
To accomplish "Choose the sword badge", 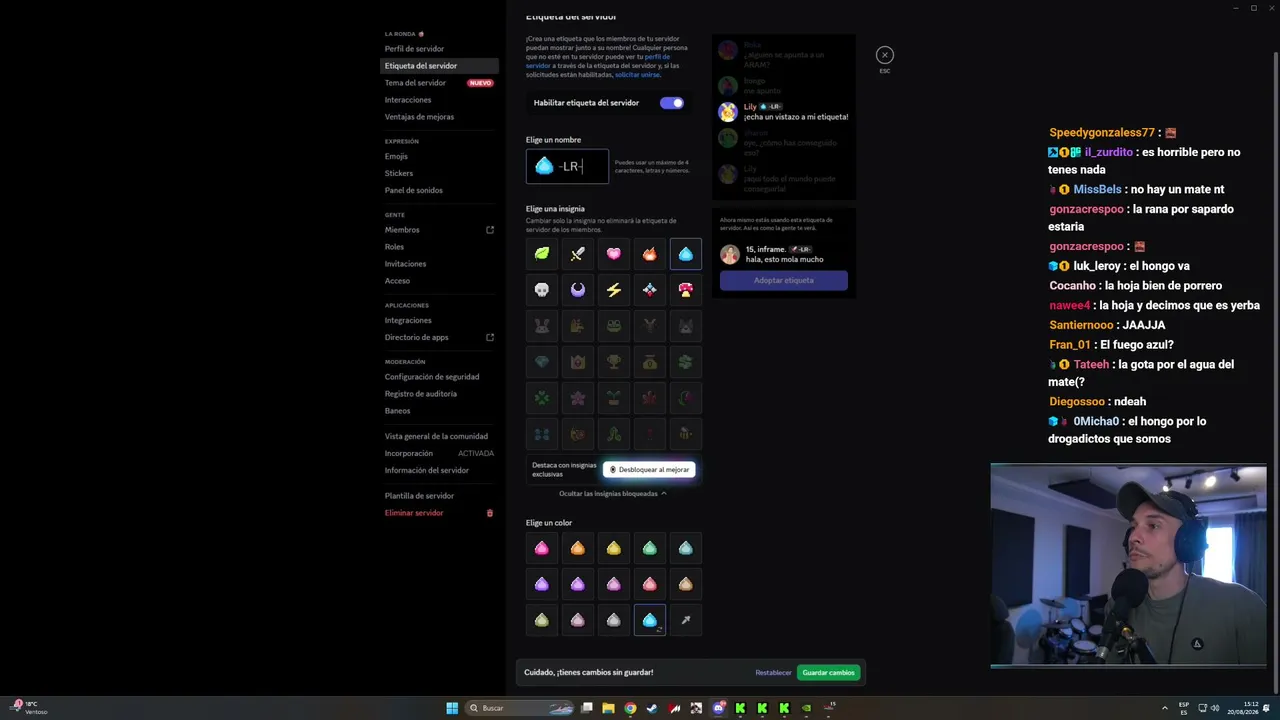I will 578,254.
